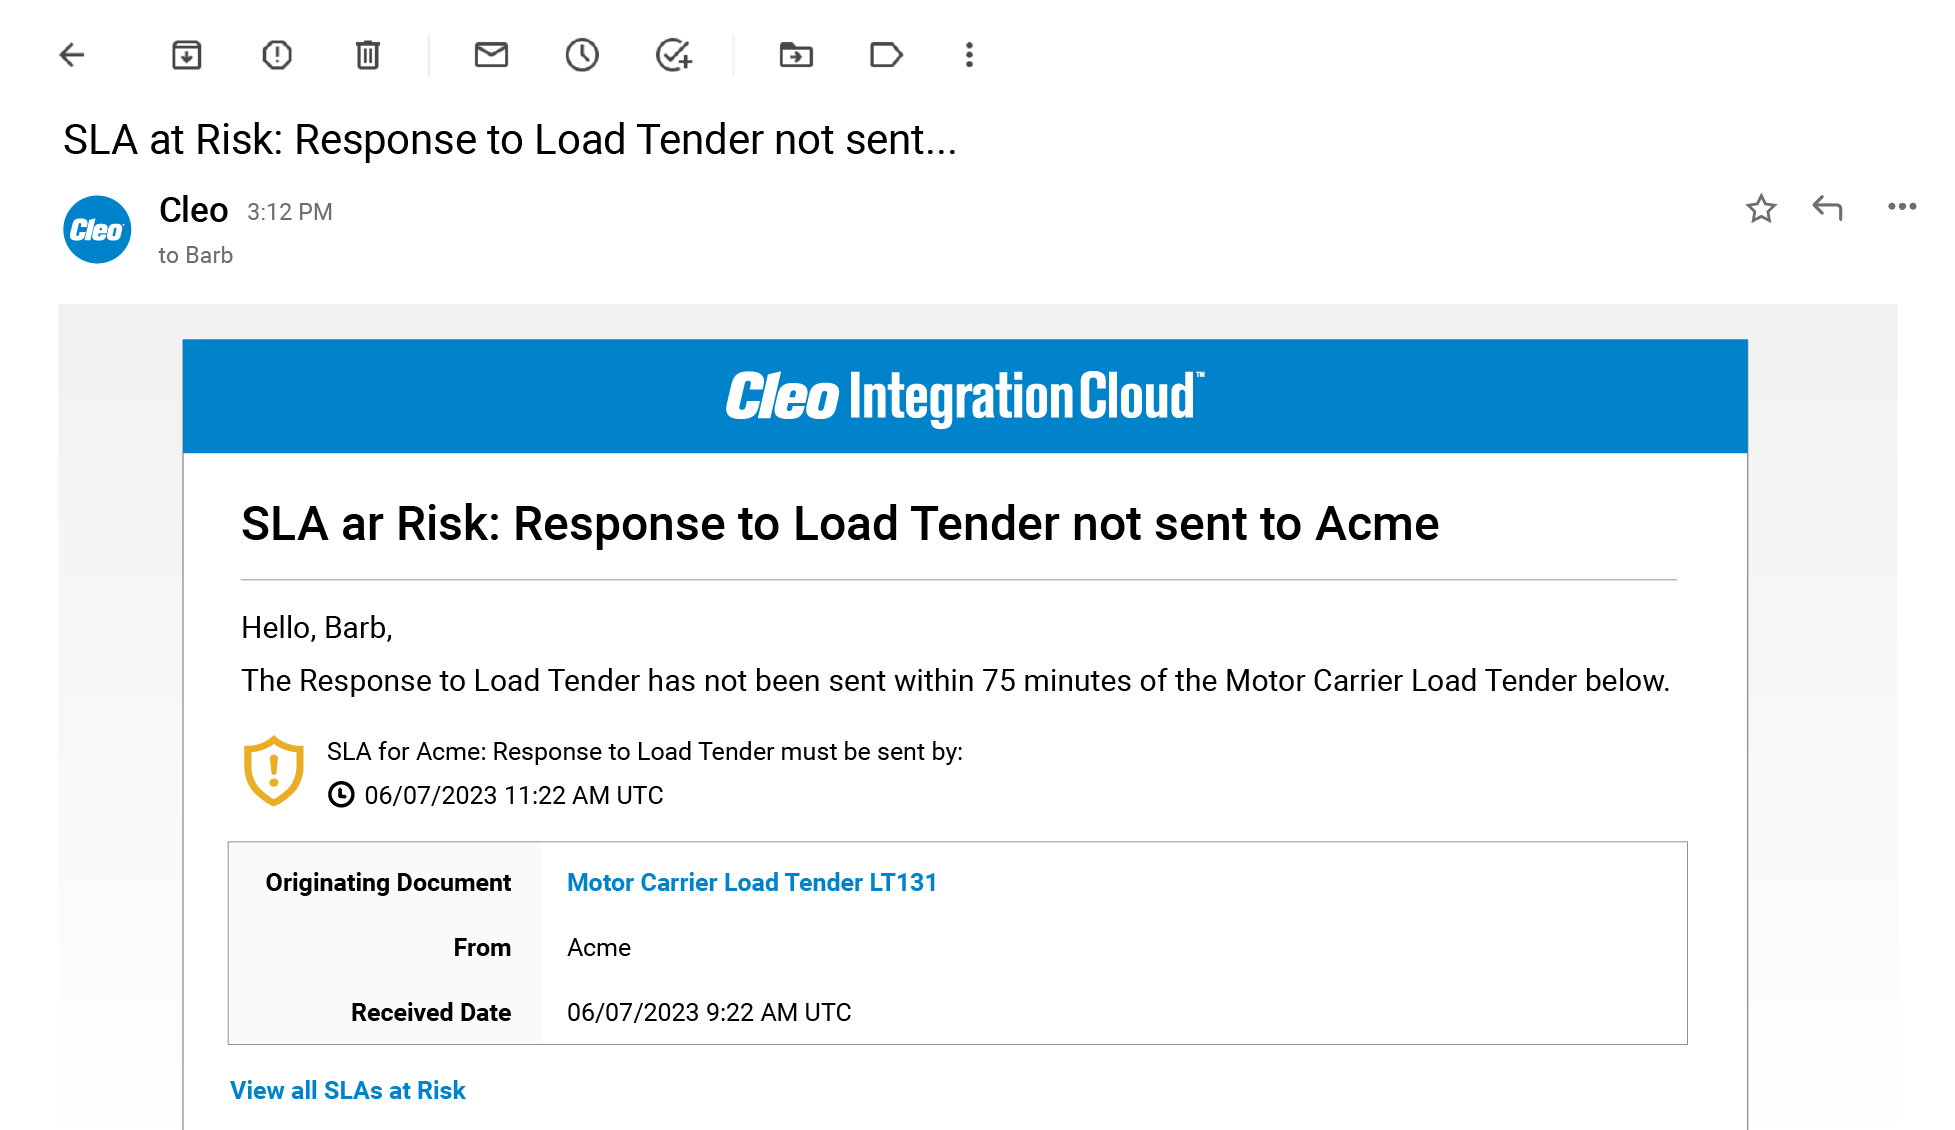The height and width of the screenshot is (1130, 1955).
Task: Return to inbox with the back arrow
Action: coord(70,55)
